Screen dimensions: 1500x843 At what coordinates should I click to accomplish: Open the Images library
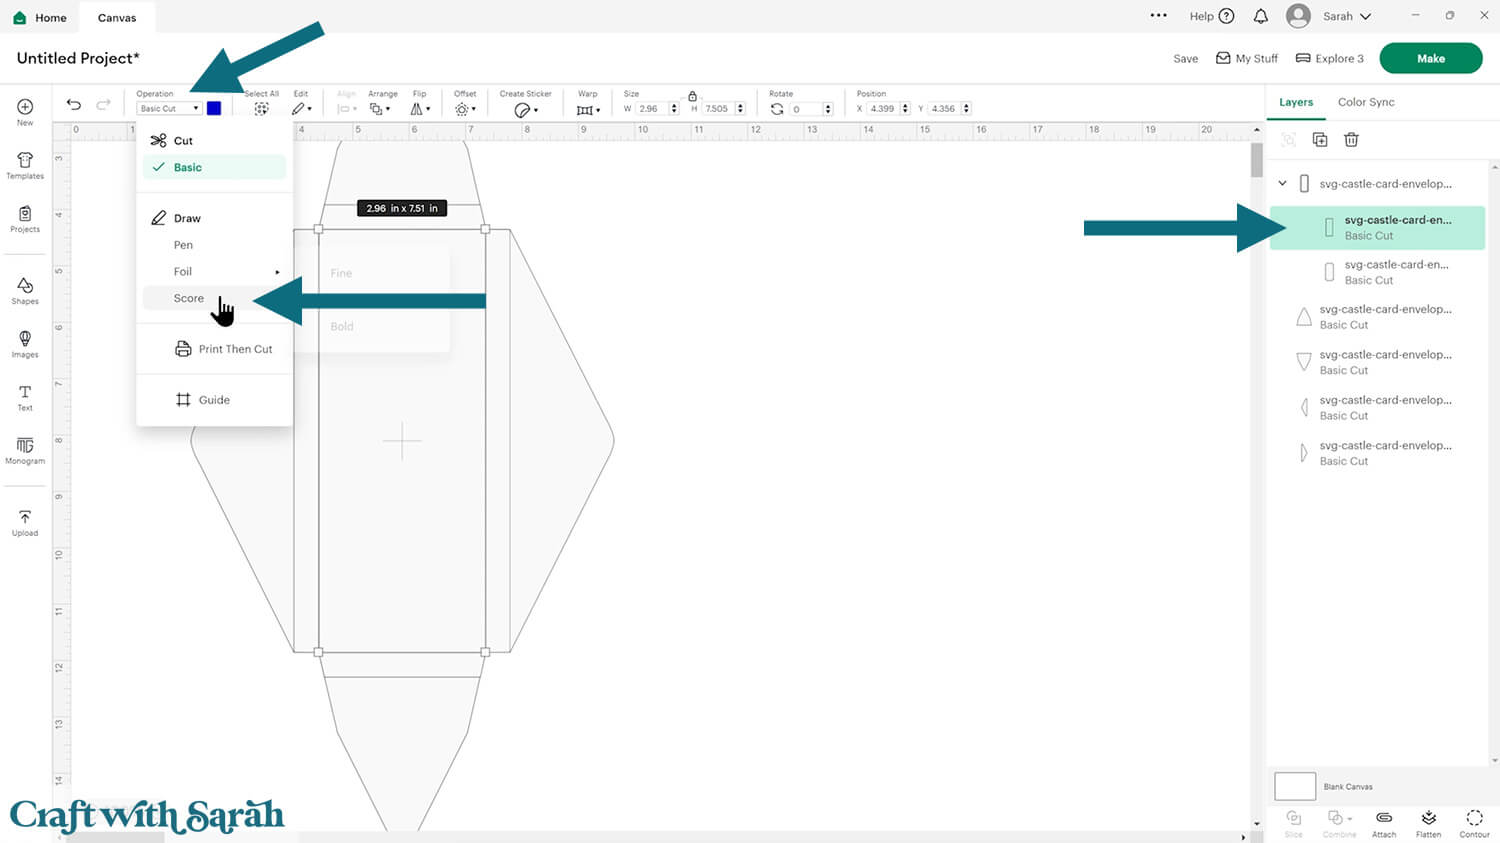coord(25,344)
